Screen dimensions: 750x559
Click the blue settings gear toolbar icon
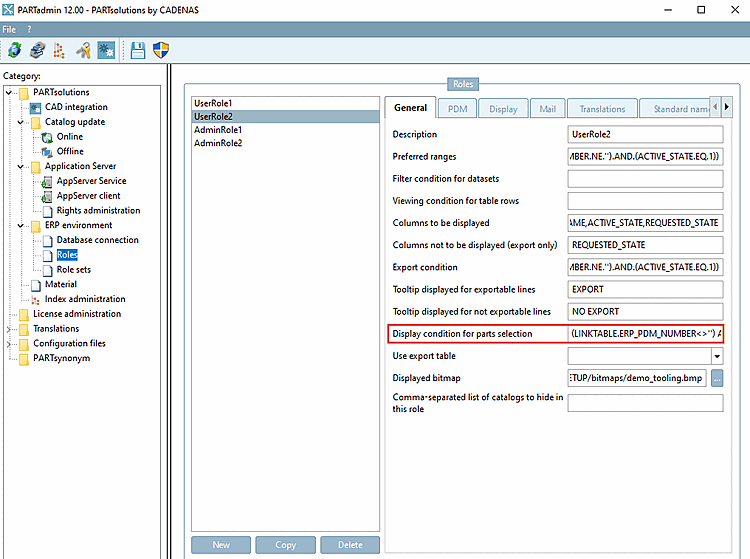106,50
